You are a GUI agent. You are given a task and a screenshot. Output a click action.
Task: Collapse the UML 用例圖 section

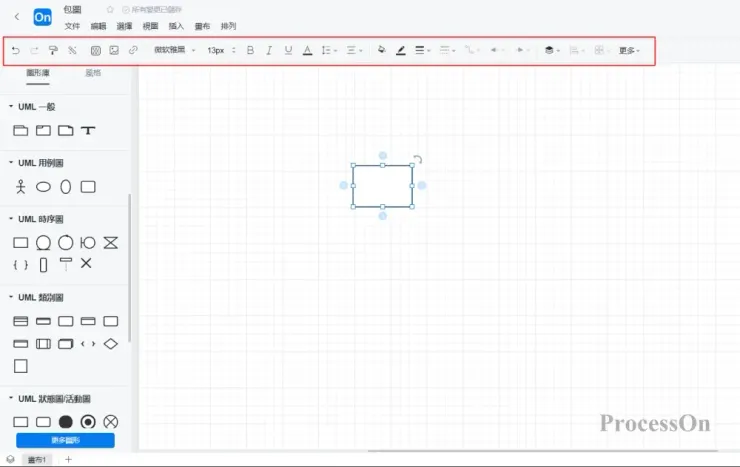tap(11, 163)
